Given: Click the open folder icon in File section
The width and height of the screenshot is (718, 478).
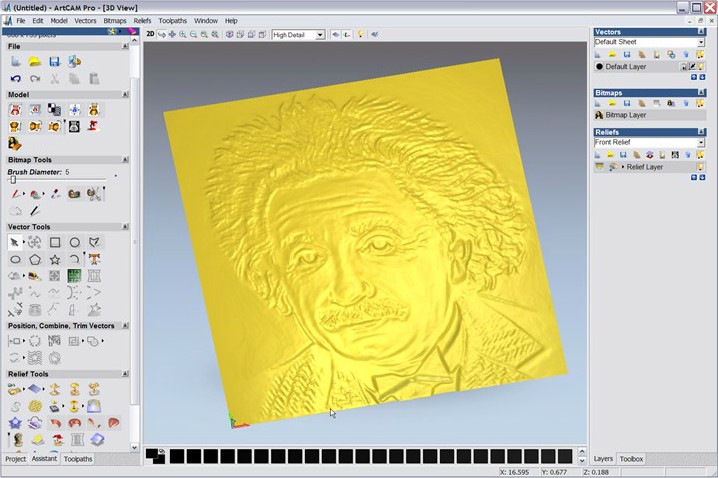Looking at the screenshot, I should tap(34, 61).
